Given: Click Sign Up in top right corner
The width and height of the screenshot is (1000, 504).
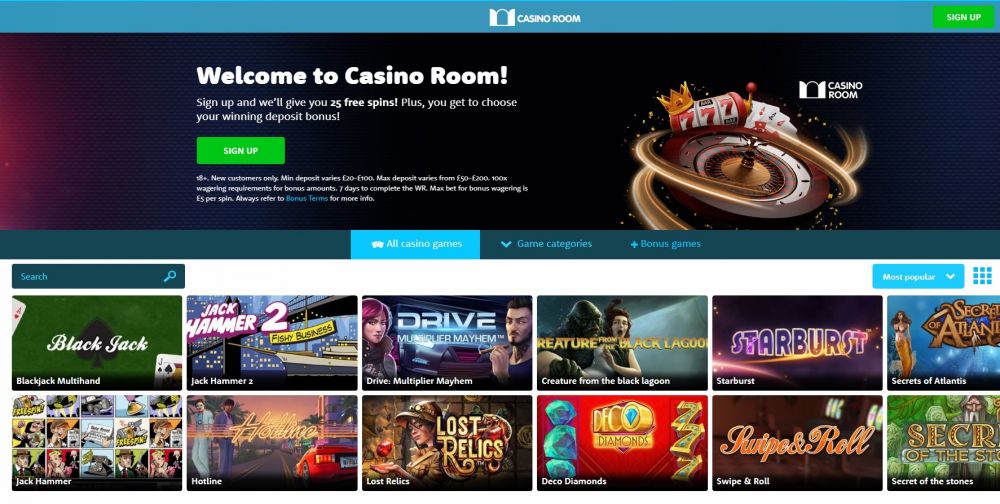Looking at the screenshot, I should [x=963, y=17].
